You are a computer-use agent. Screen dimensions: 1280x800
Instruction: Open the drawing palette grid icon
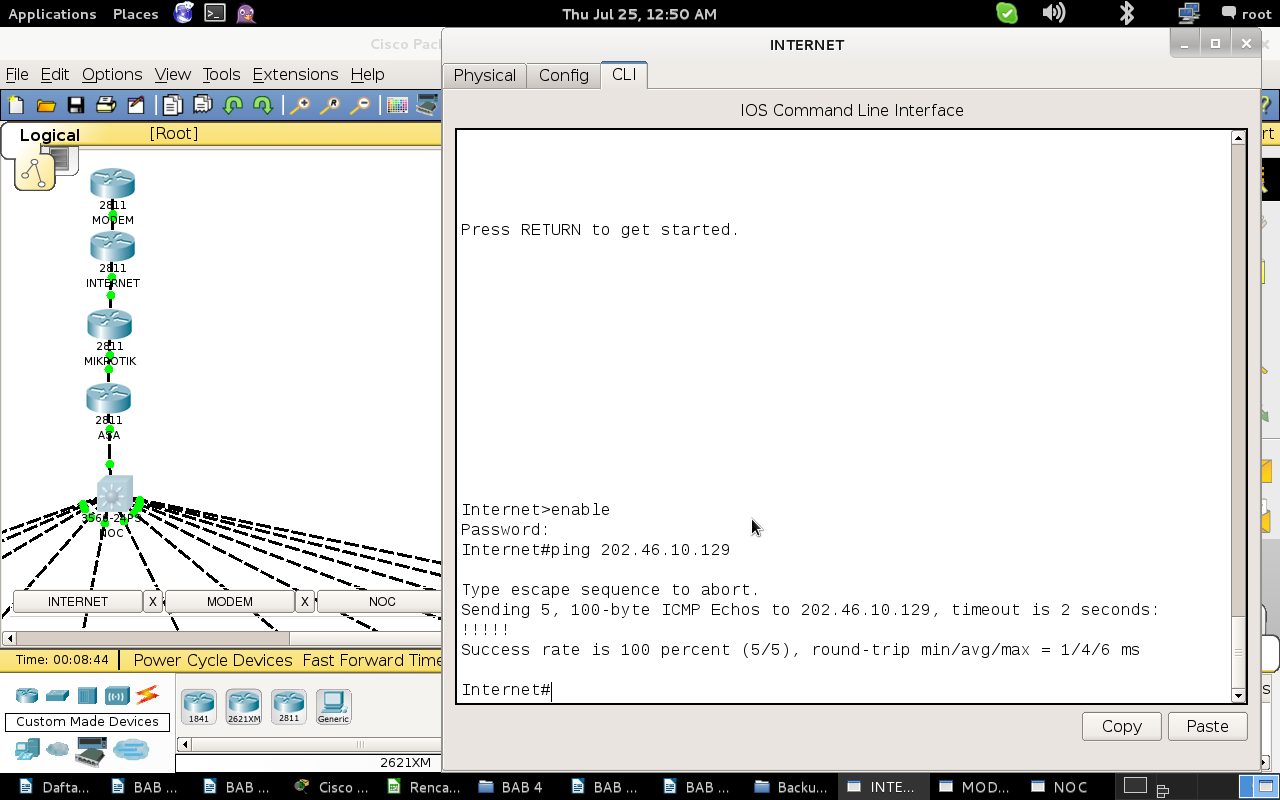pyautogui.click(x=397, y=105)
